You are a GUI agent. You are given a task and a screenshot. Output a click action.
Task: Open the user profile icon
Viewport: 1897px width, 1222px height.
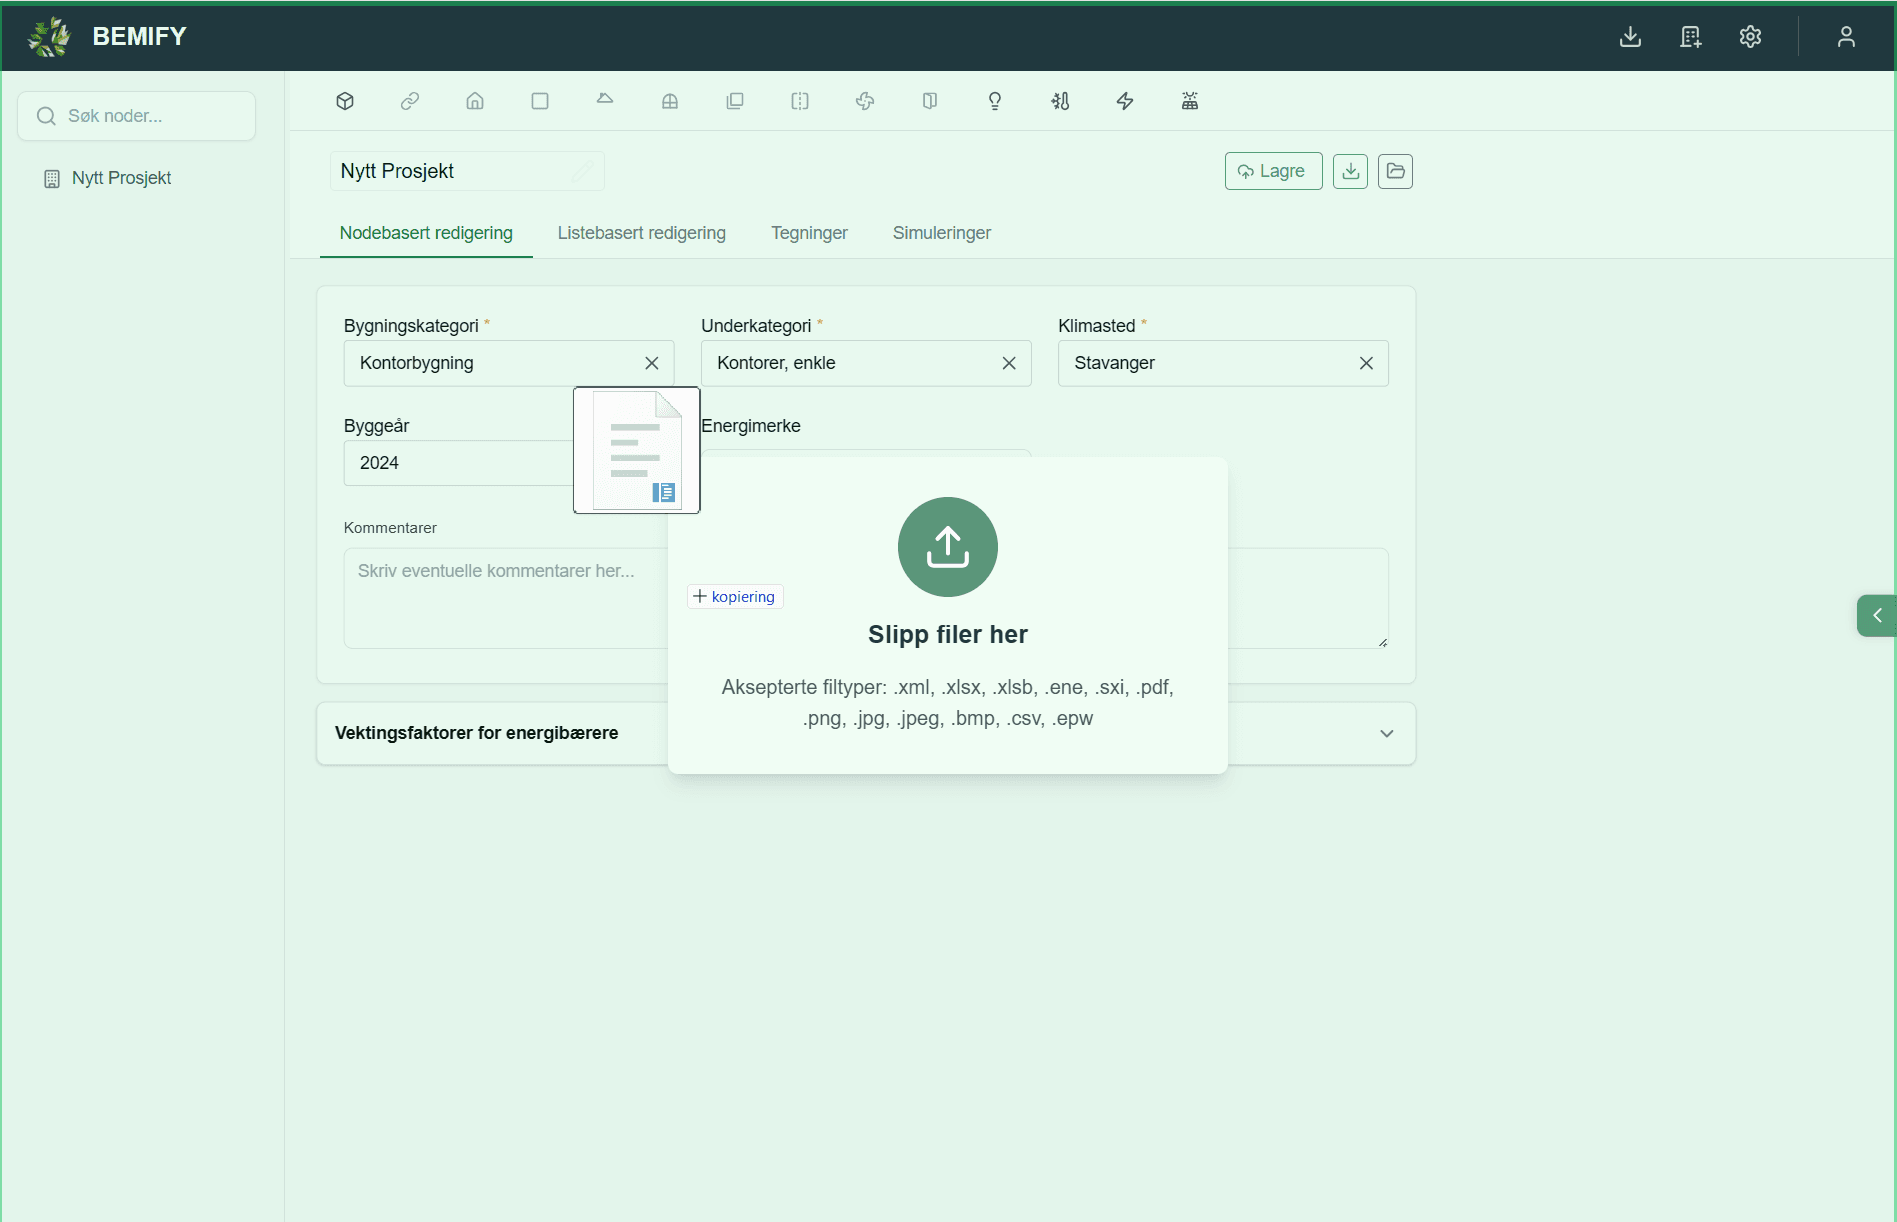[x=1846, y=37]
